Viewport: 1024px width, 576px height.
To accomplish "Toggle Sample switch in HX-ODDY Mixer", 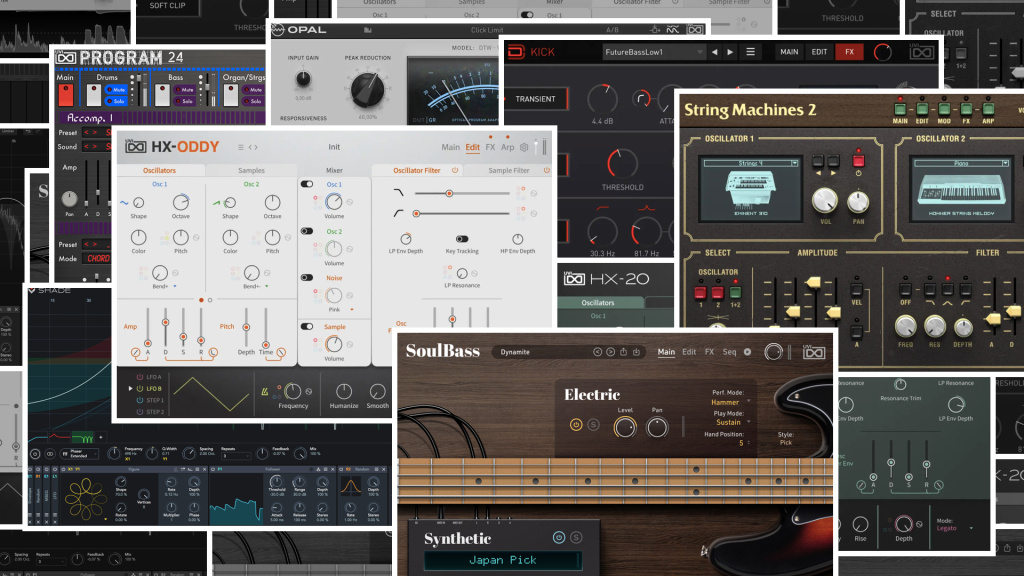I will coord(307,327).
